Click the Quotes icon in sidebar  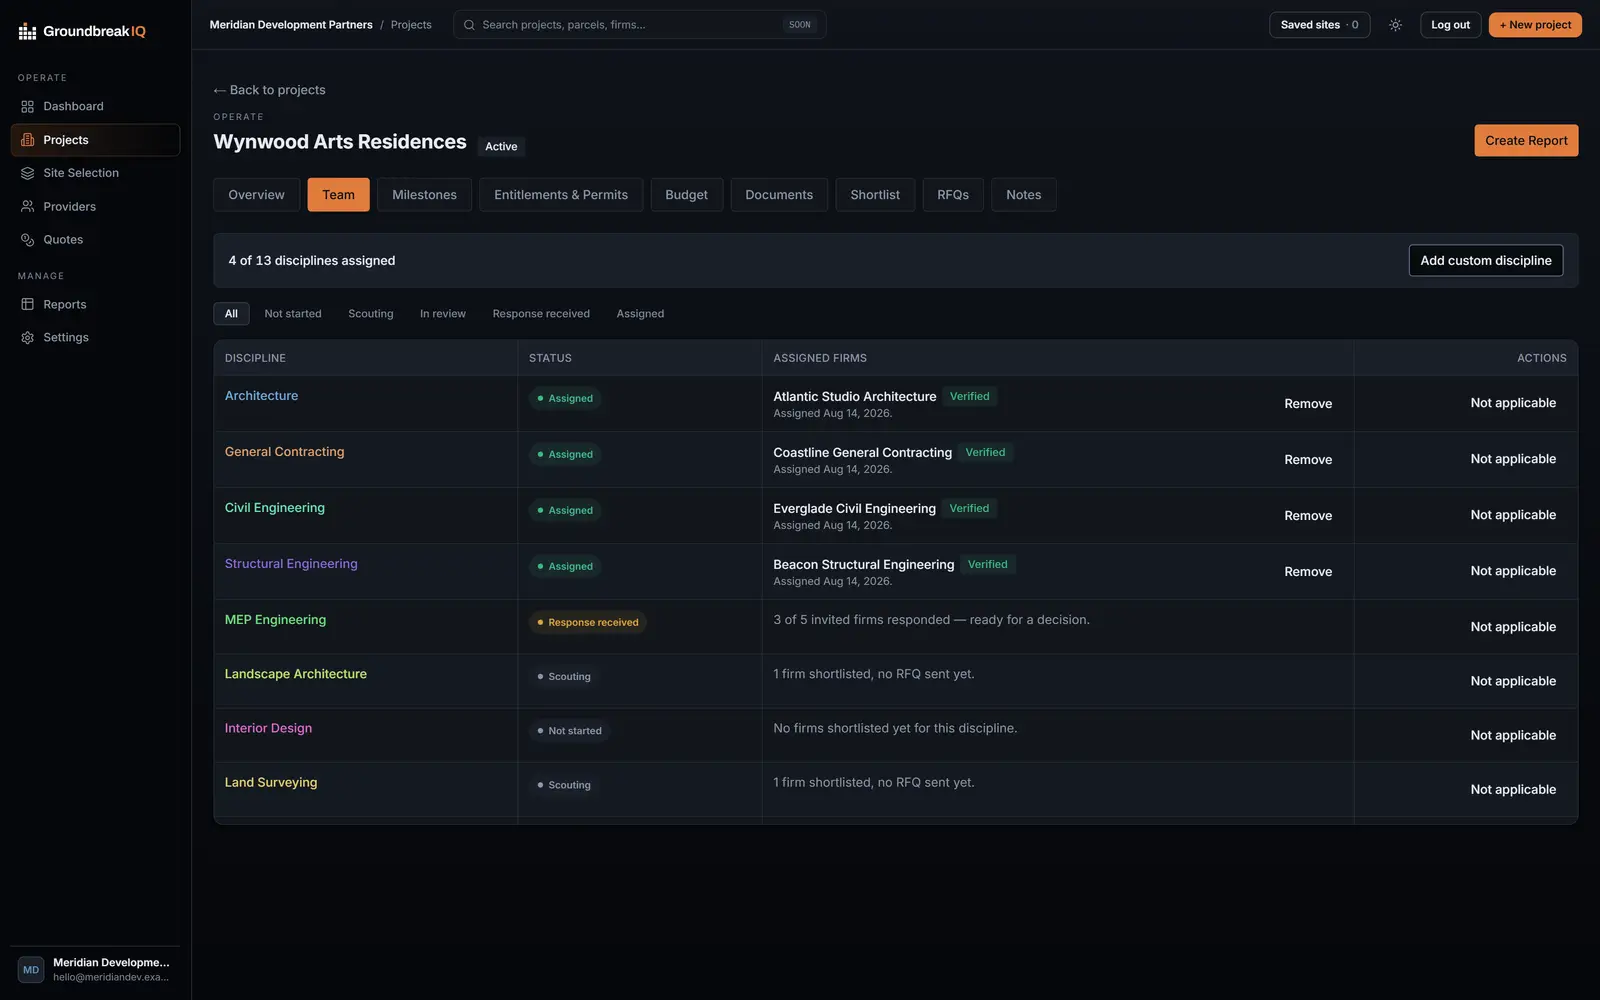pos(28,240)
